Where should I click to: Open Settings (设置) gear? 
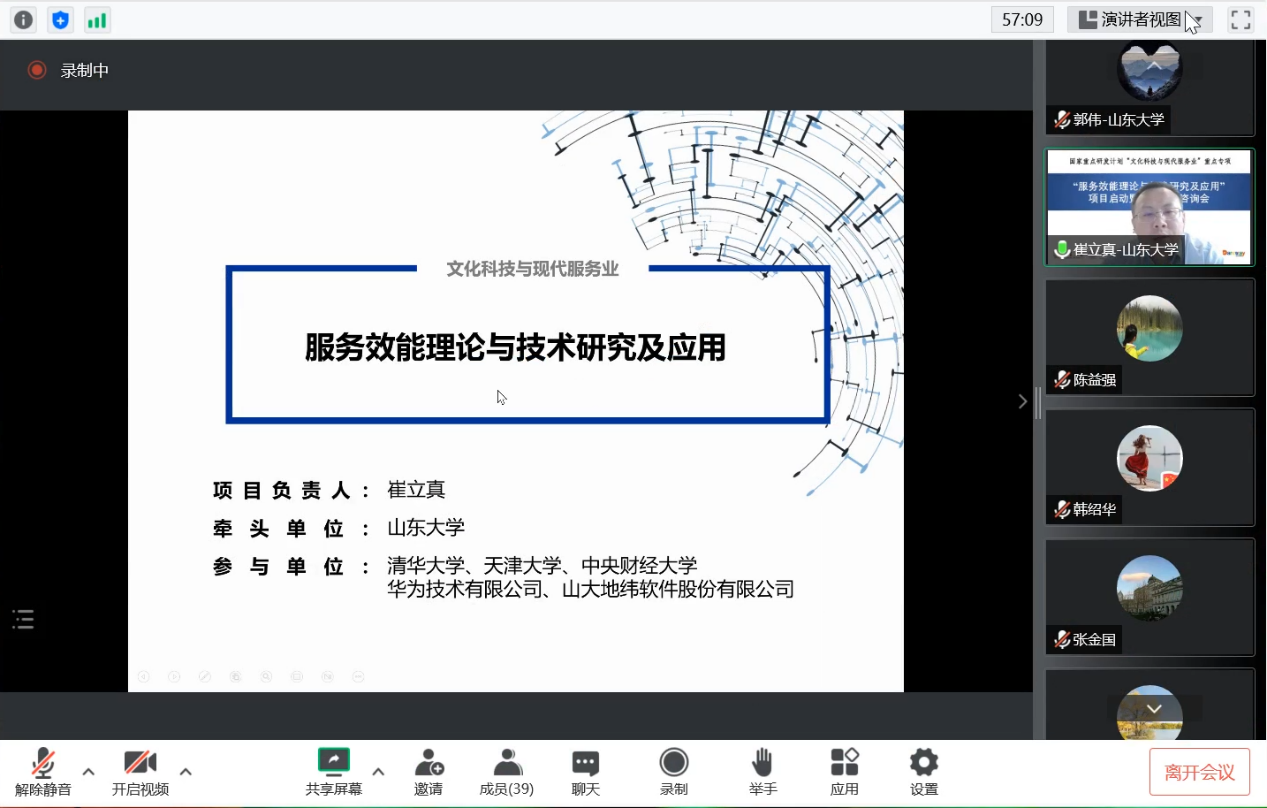tap(923, 772)
